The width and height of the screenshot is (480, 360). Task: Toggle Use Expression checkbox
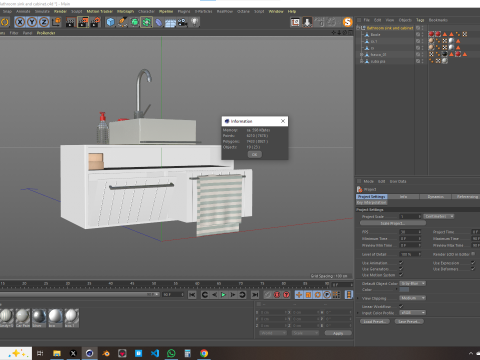click(x=473, y=263)
